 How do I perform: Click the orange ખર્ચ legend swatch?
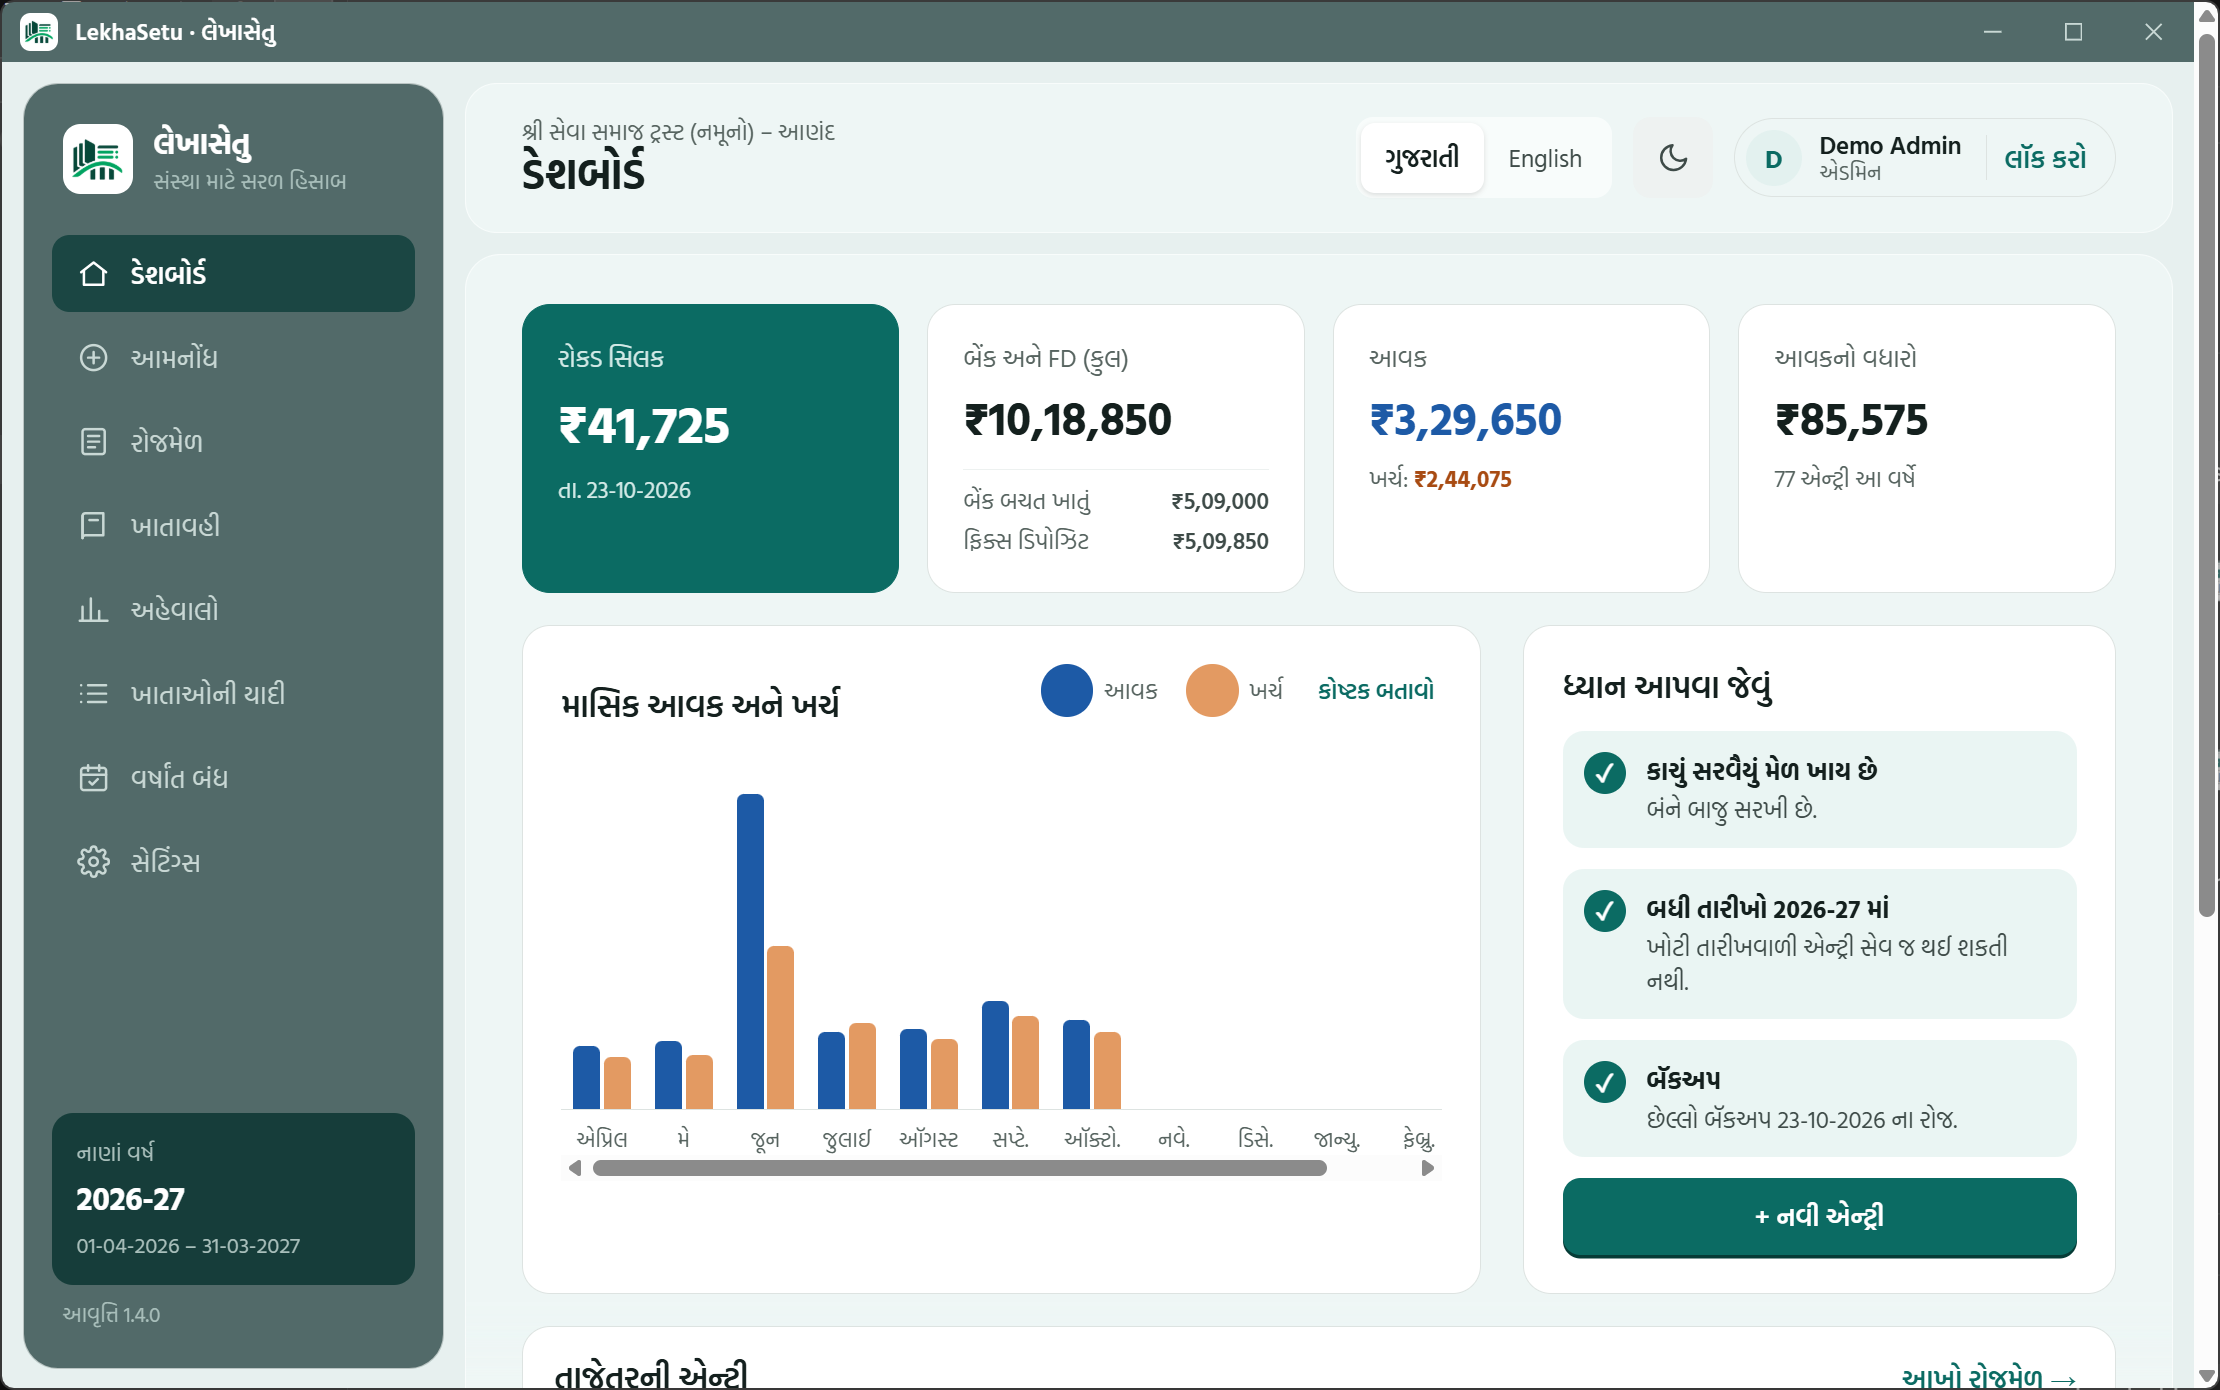1211,691
